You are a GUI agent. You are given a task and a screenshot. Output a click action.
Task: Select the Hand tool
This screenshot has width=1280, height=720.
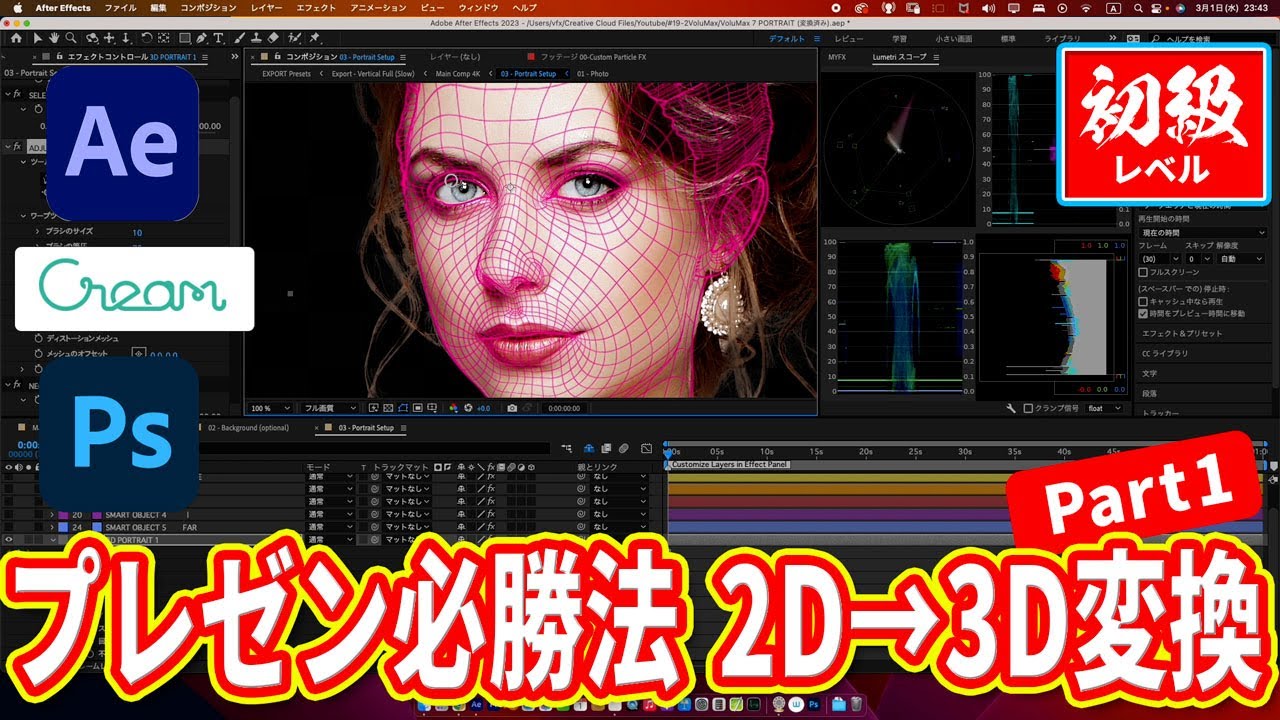(x=55, y=39)
